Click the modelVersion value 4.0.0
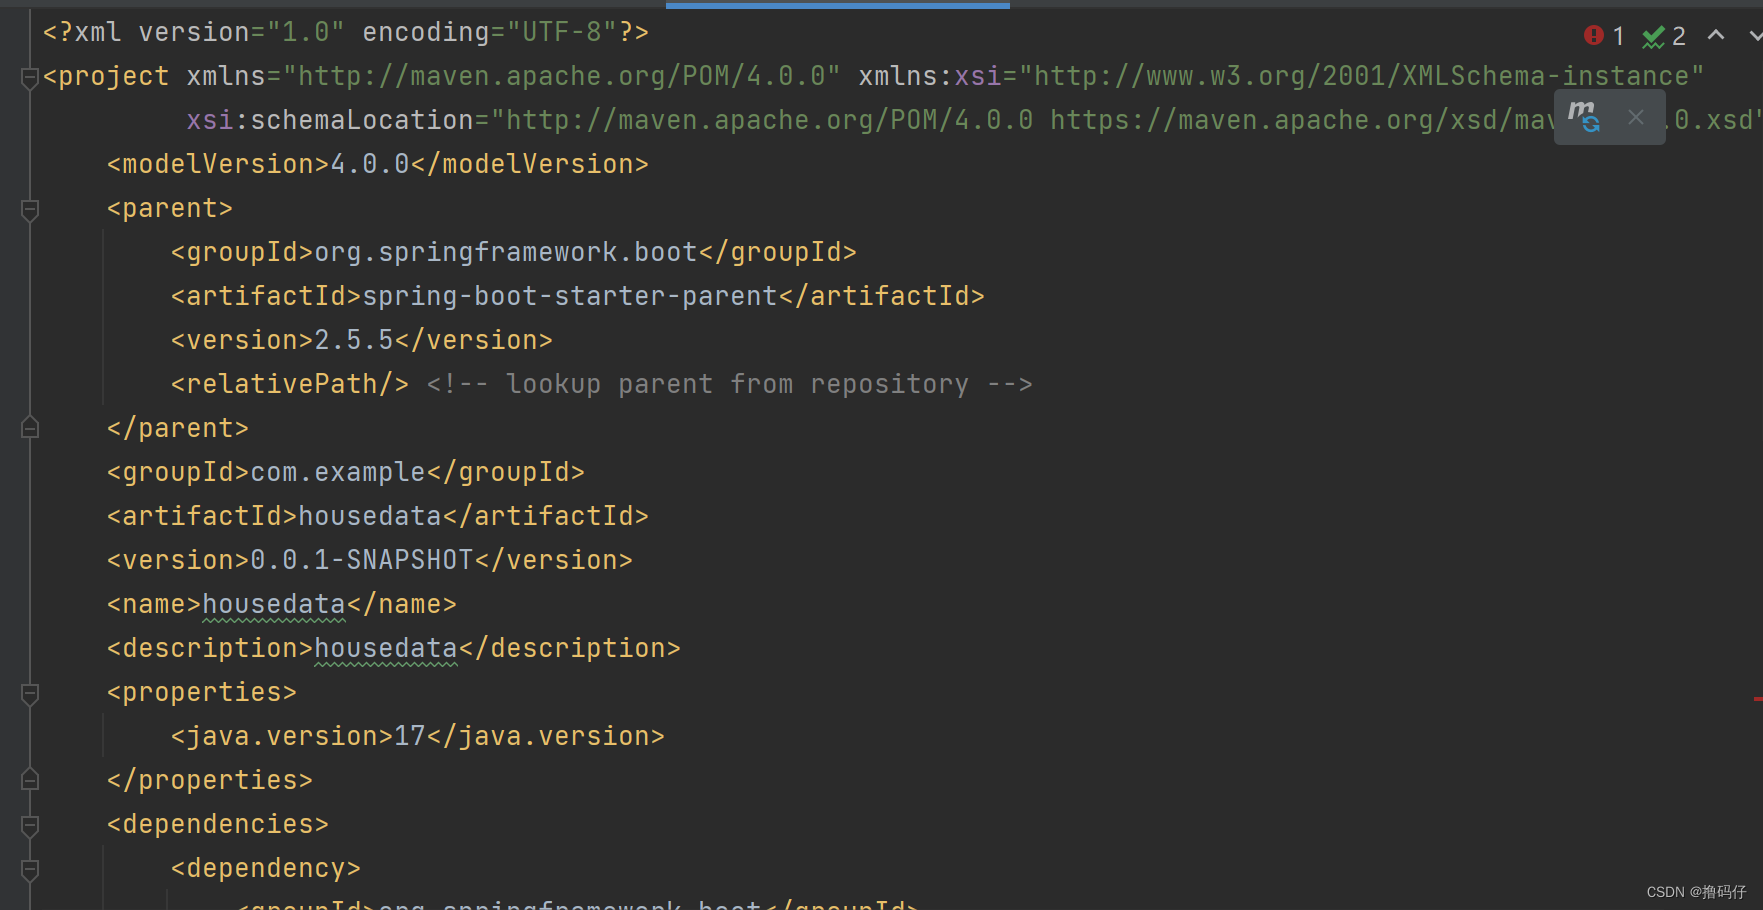 coord(370,164)
